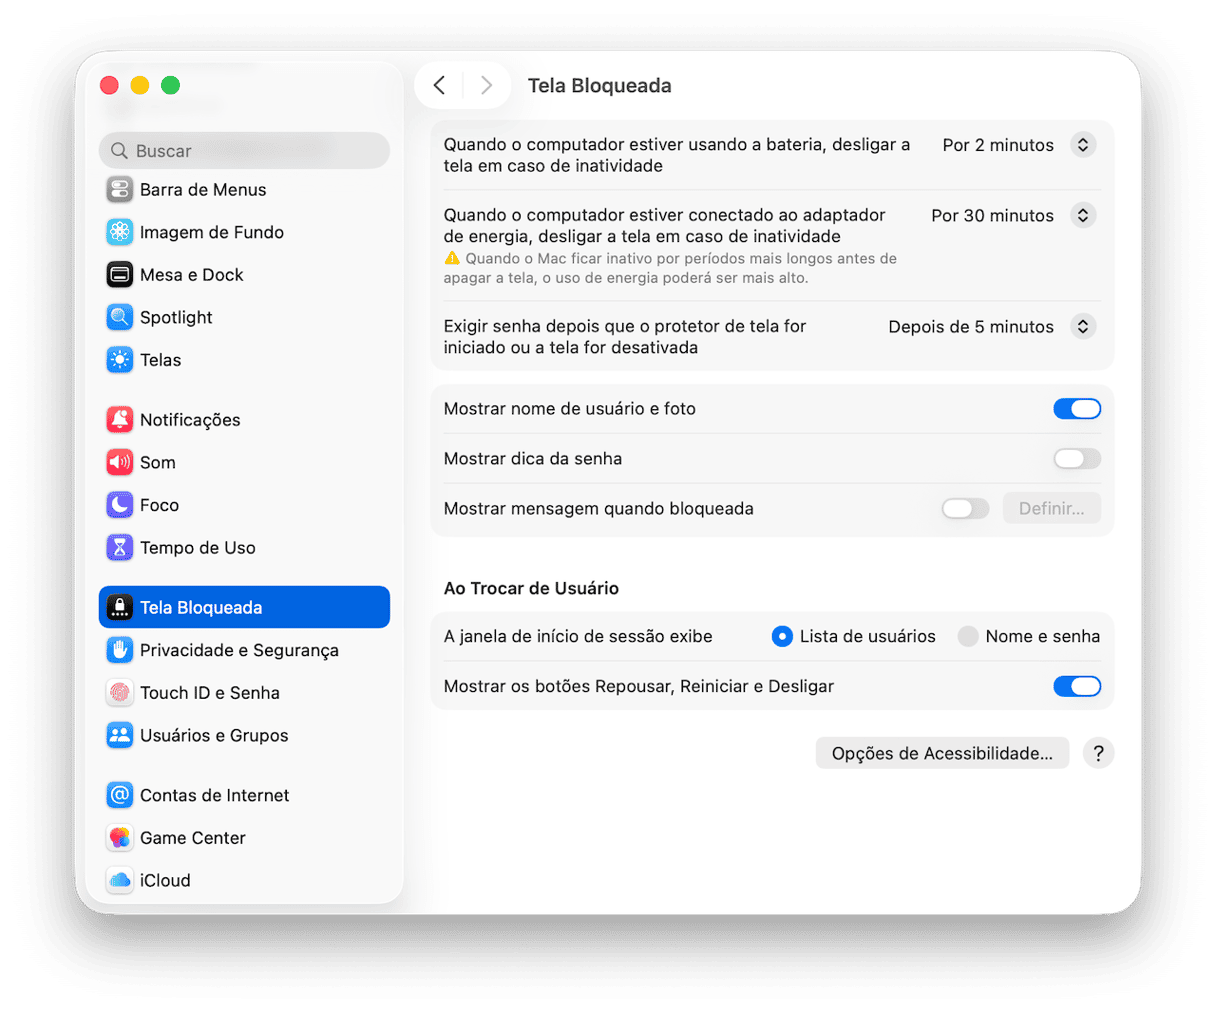Open Game Center settings
Image resolution: width=1216 pixels, height=1013 pixels.
[x=244, y=838]
